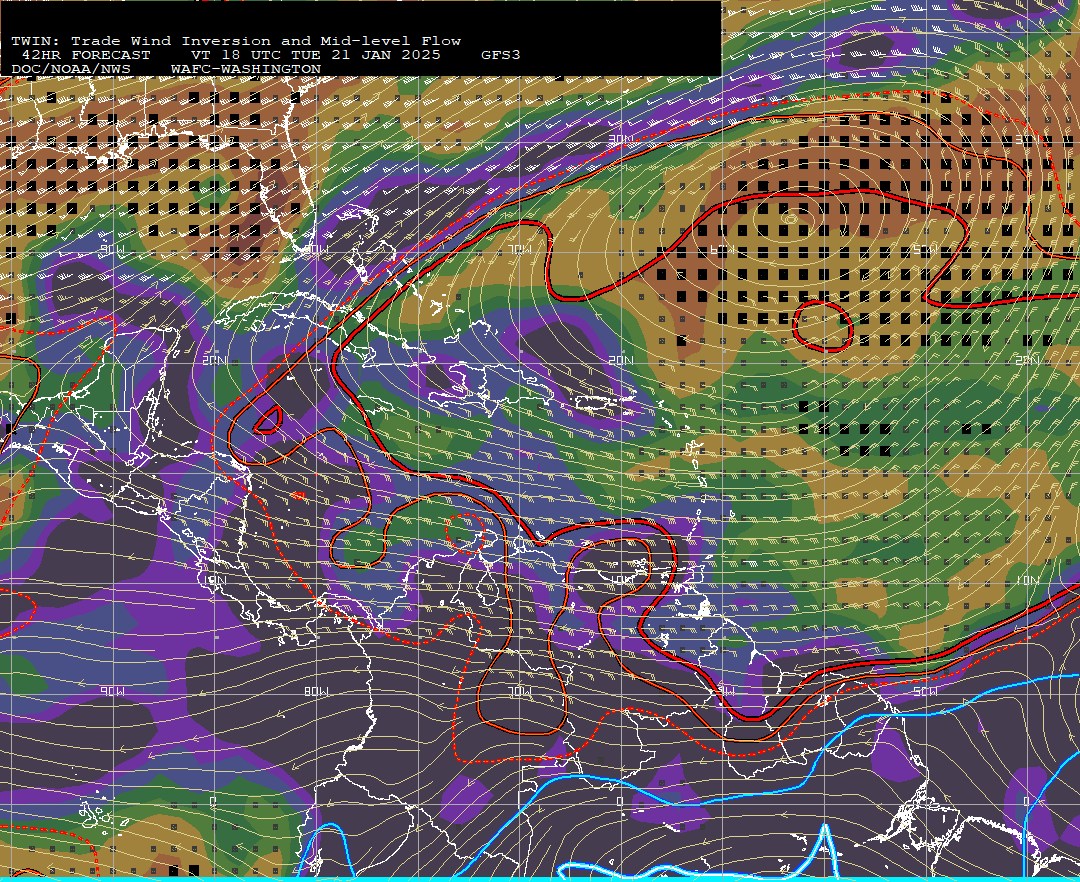Click the '90W' label over the Gulf of Mexico
Image resolution: width=1080 pixels, height=882 pixels.
pos(113,249)
